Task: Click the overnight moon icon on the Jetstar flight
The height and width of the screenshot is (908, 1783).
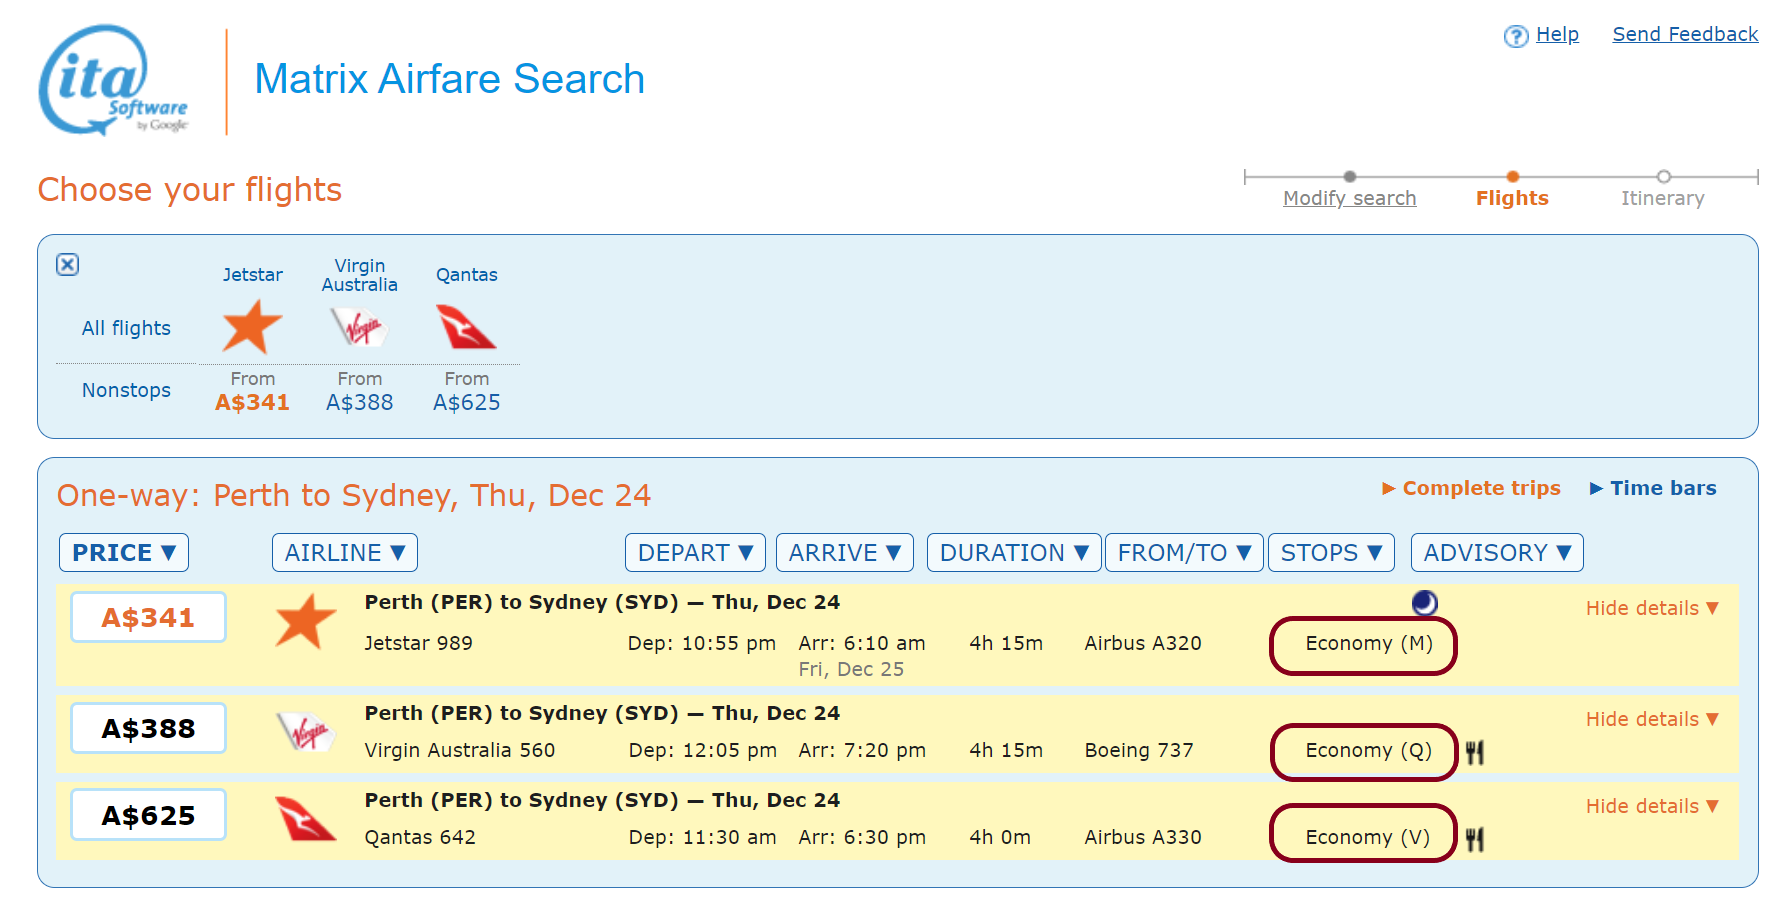Action: (x=1423, y=603)
